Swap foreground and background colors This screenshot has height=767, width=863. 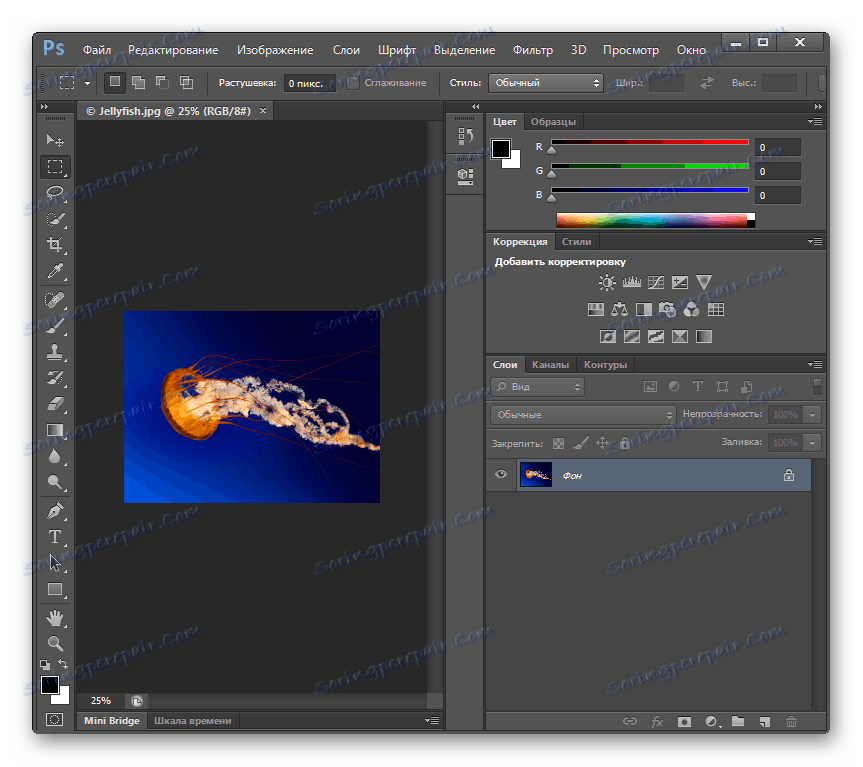pos(63,664)
